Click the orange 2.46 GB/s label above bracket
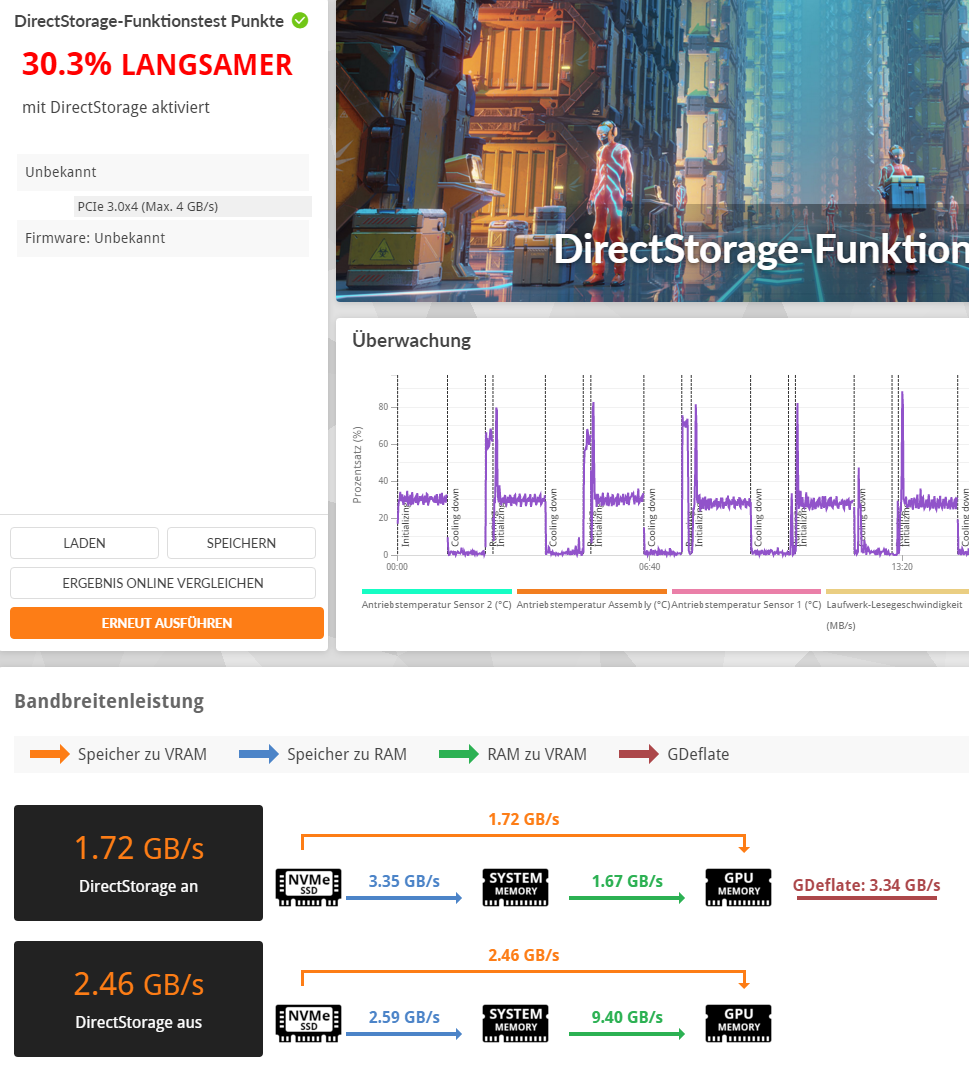 tap(524, 955)
